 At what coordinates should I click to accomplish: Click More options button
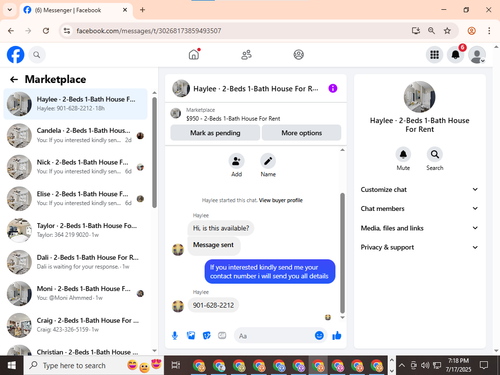[301, 133]
